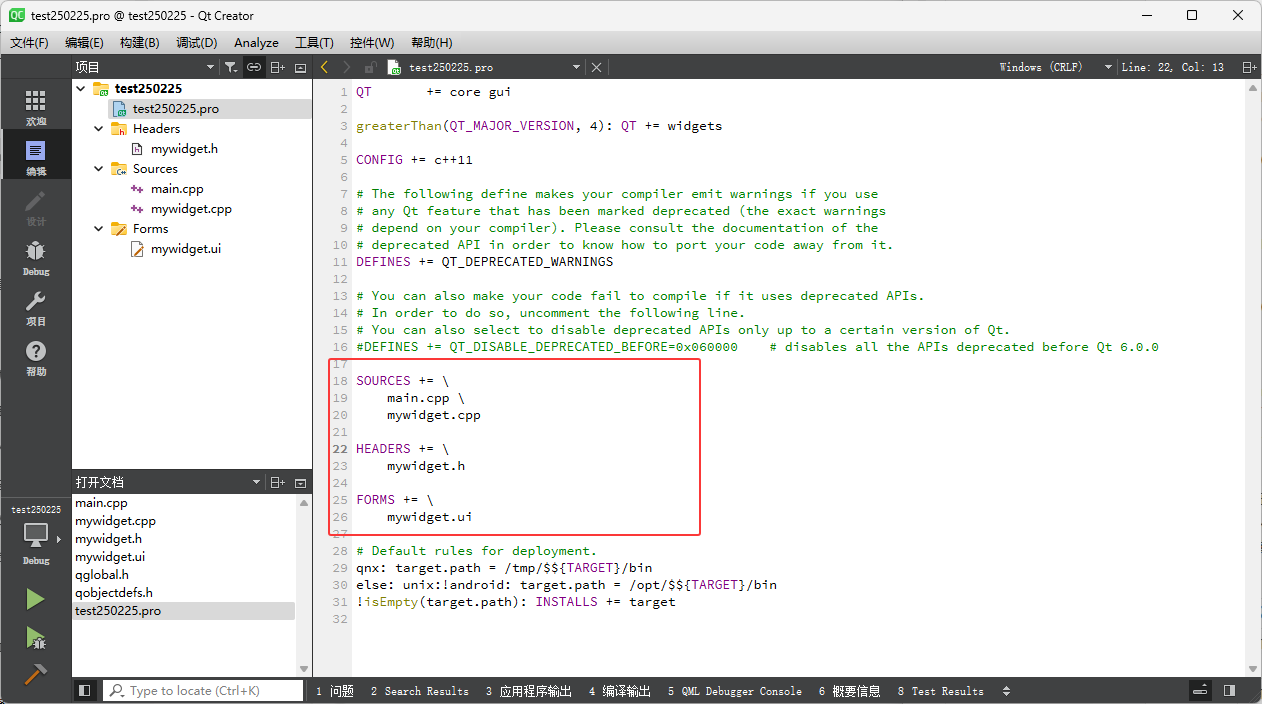Open the Windows (CRLF) line ending dropdown

point(1055,67)
